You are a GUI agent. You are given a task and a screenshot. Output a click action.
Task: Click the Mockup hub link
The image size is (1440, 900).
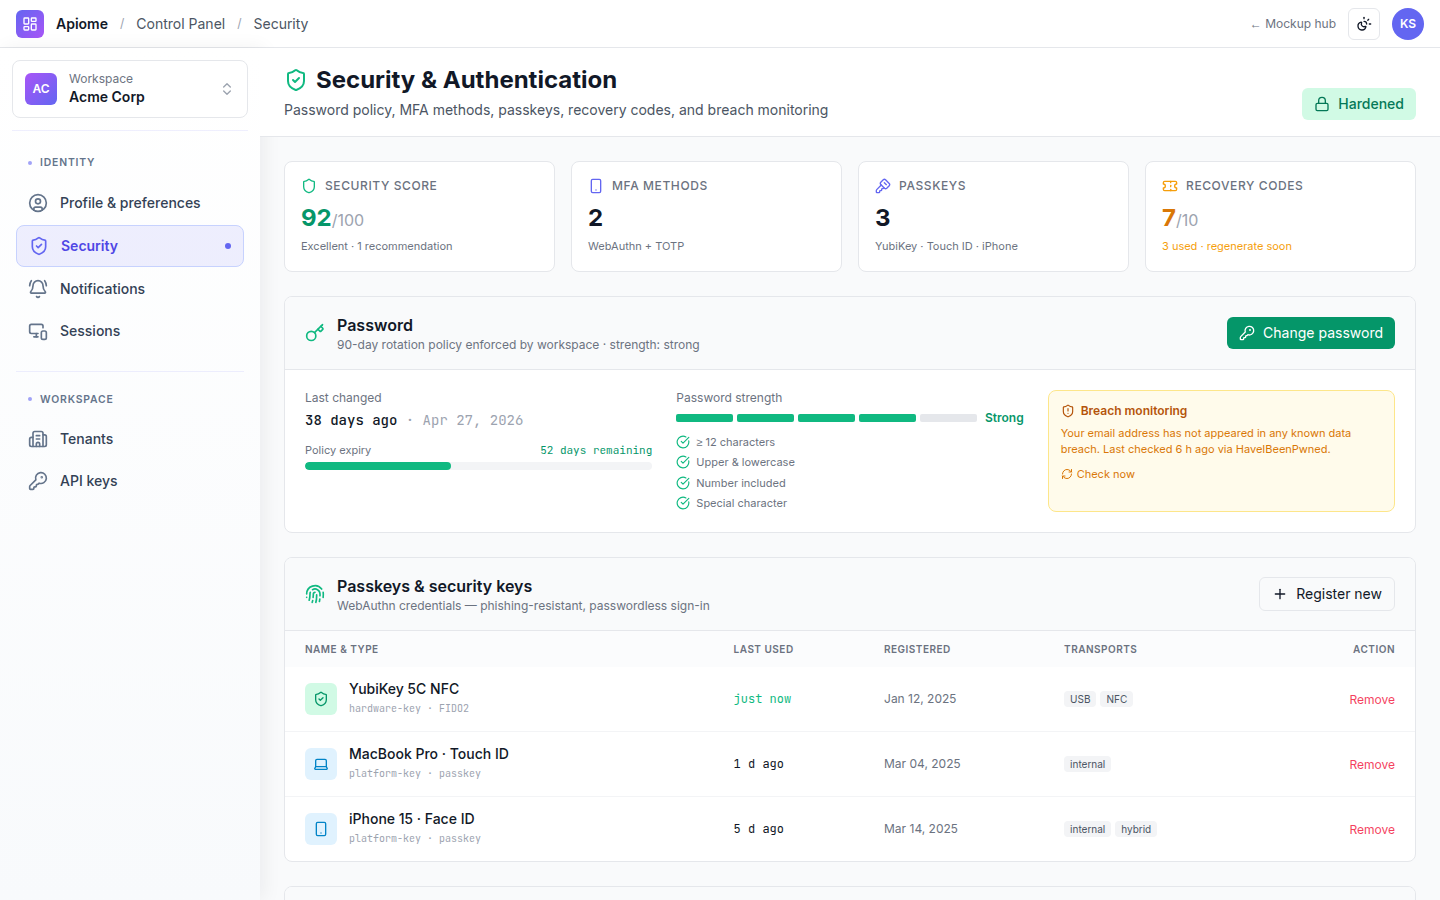[1293, 24]
